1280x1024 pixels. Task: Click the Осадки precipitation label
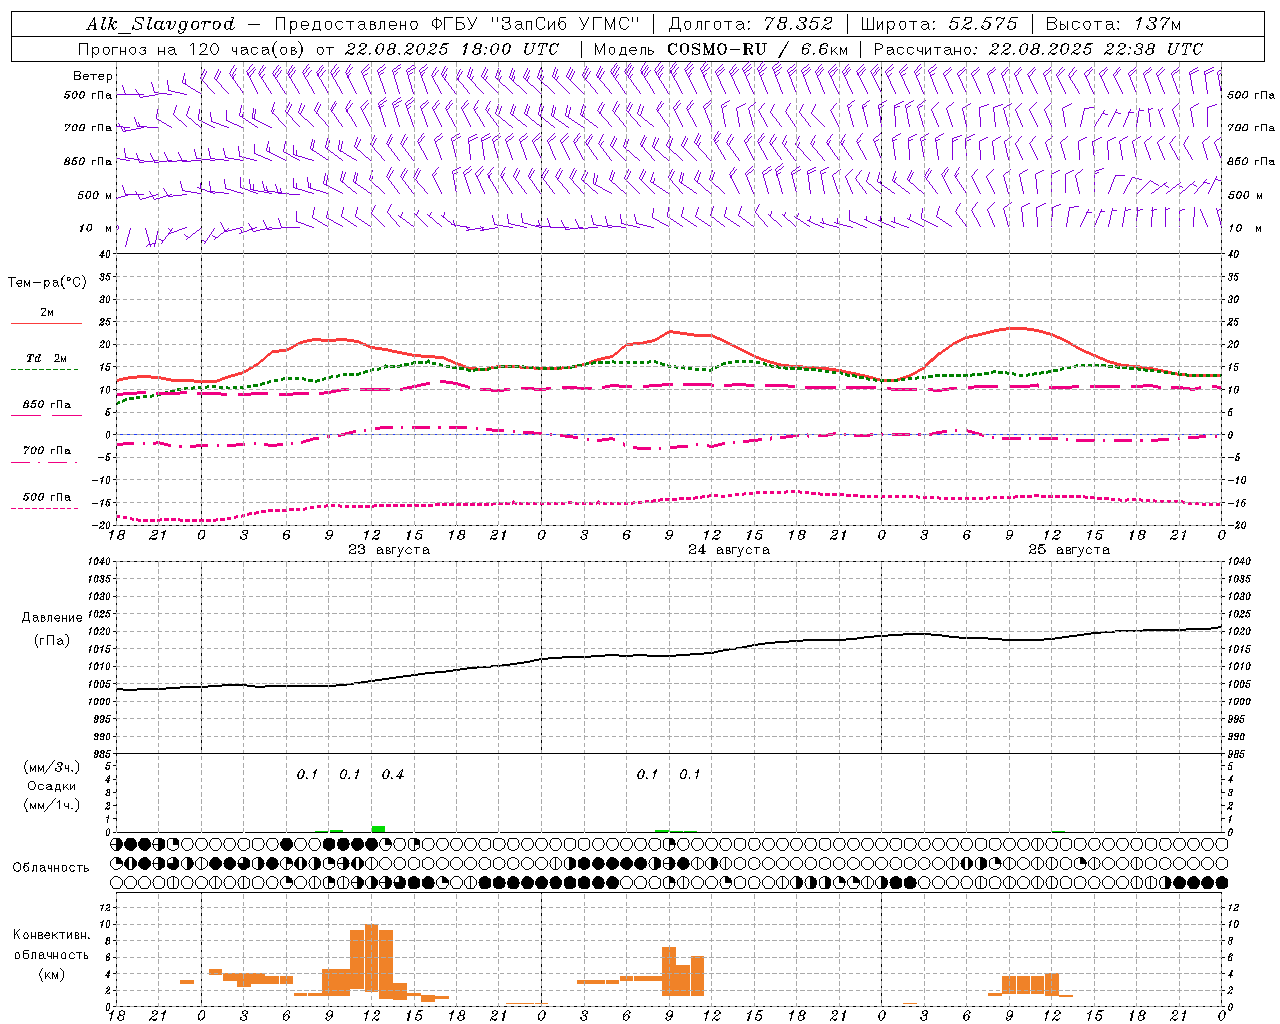52,786
